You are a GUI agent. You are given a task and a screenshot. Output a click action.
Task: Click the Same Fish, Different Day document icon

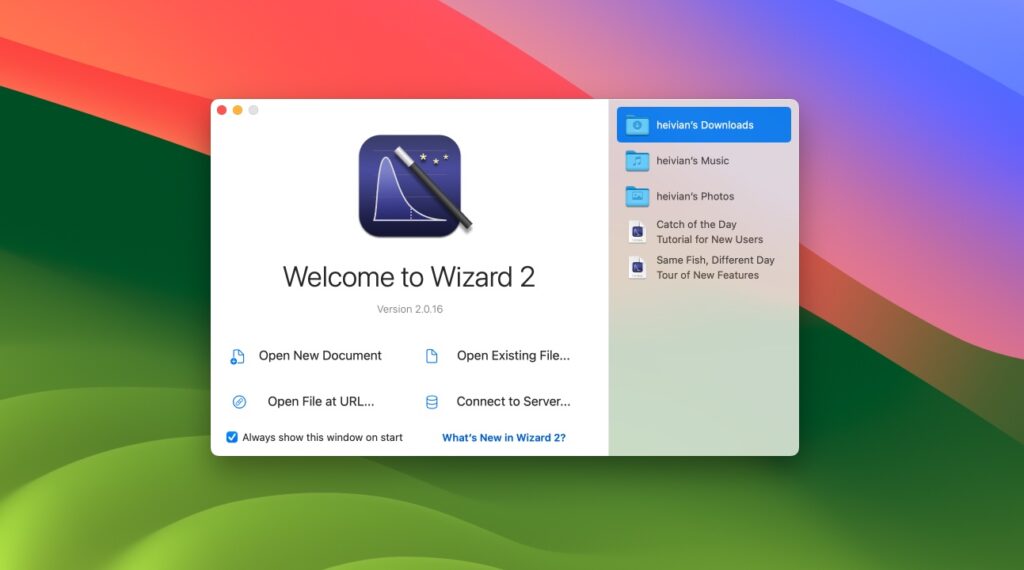[x=637, y=268]
